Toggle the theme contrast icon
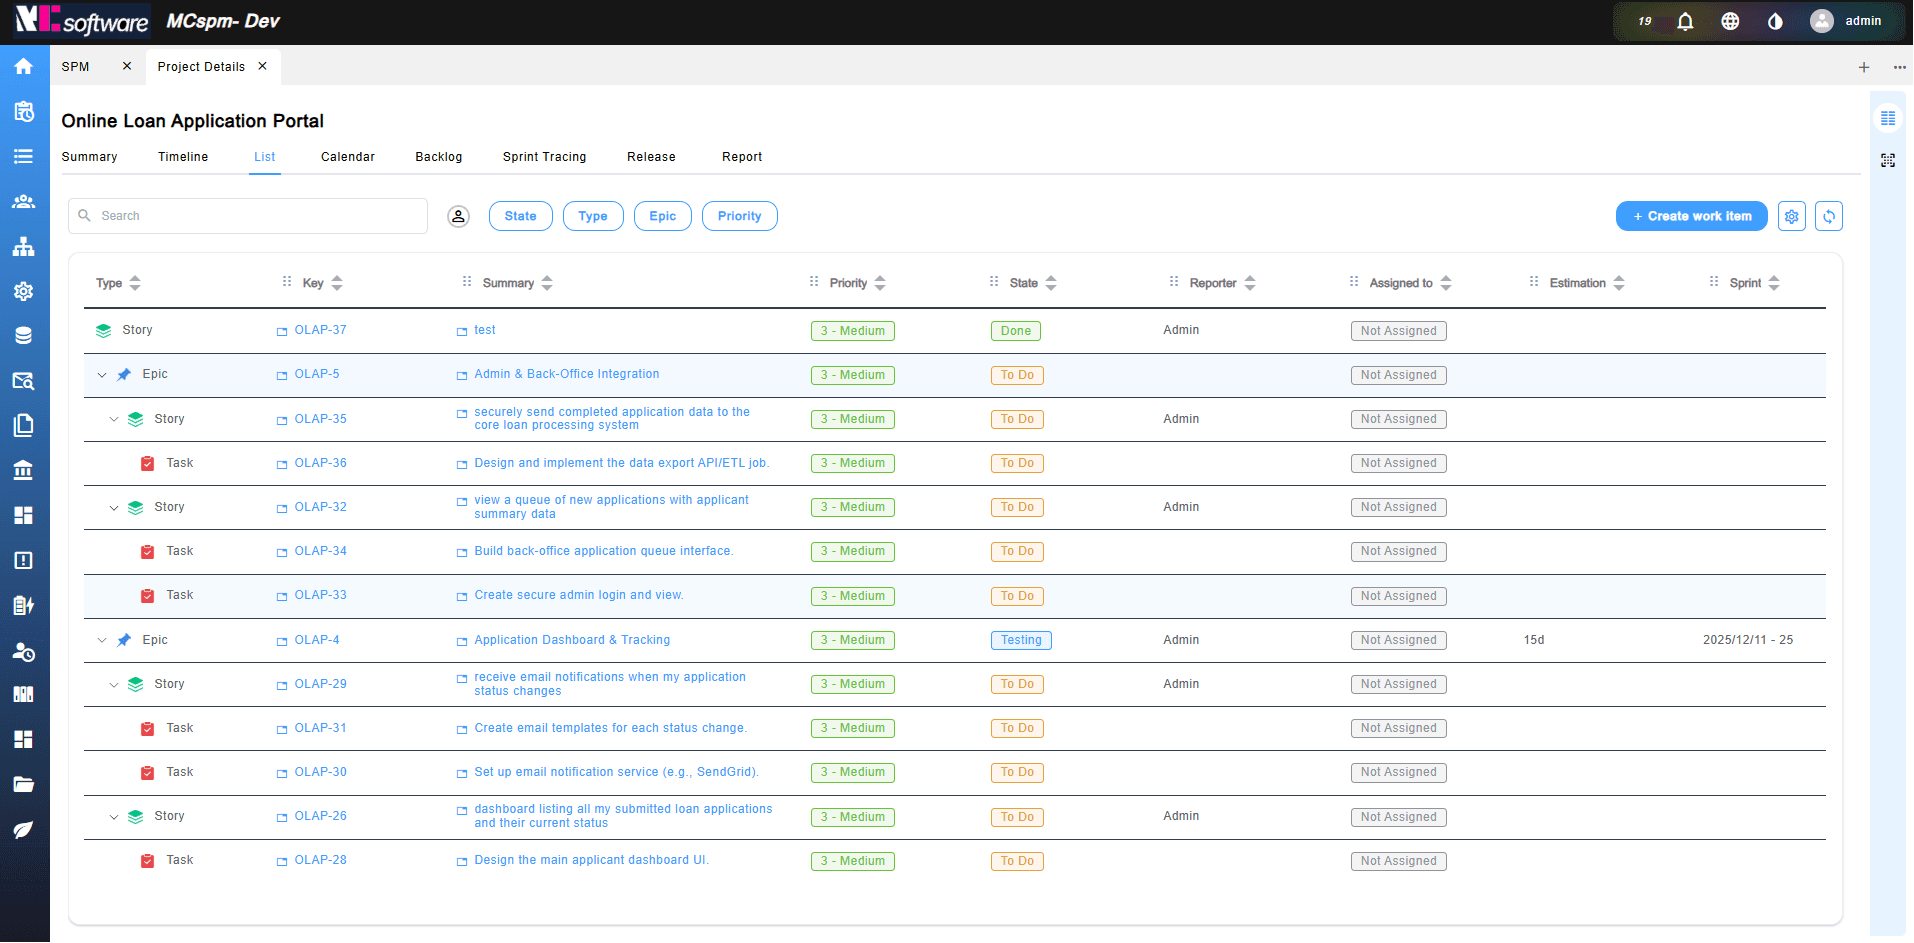 1776,21
